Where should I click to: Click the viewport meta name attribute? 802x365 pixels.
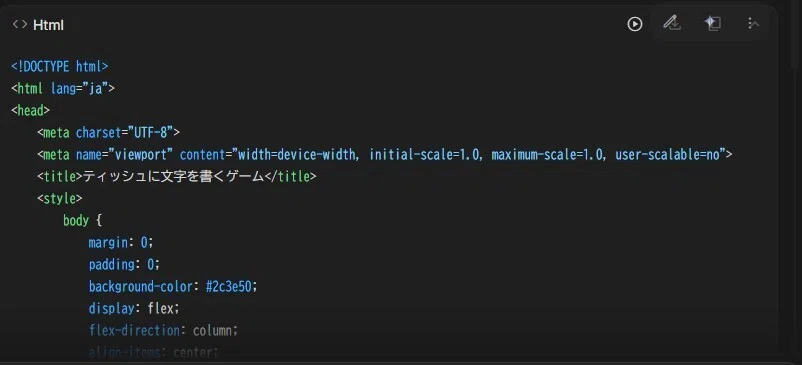(x=124, y=154)
